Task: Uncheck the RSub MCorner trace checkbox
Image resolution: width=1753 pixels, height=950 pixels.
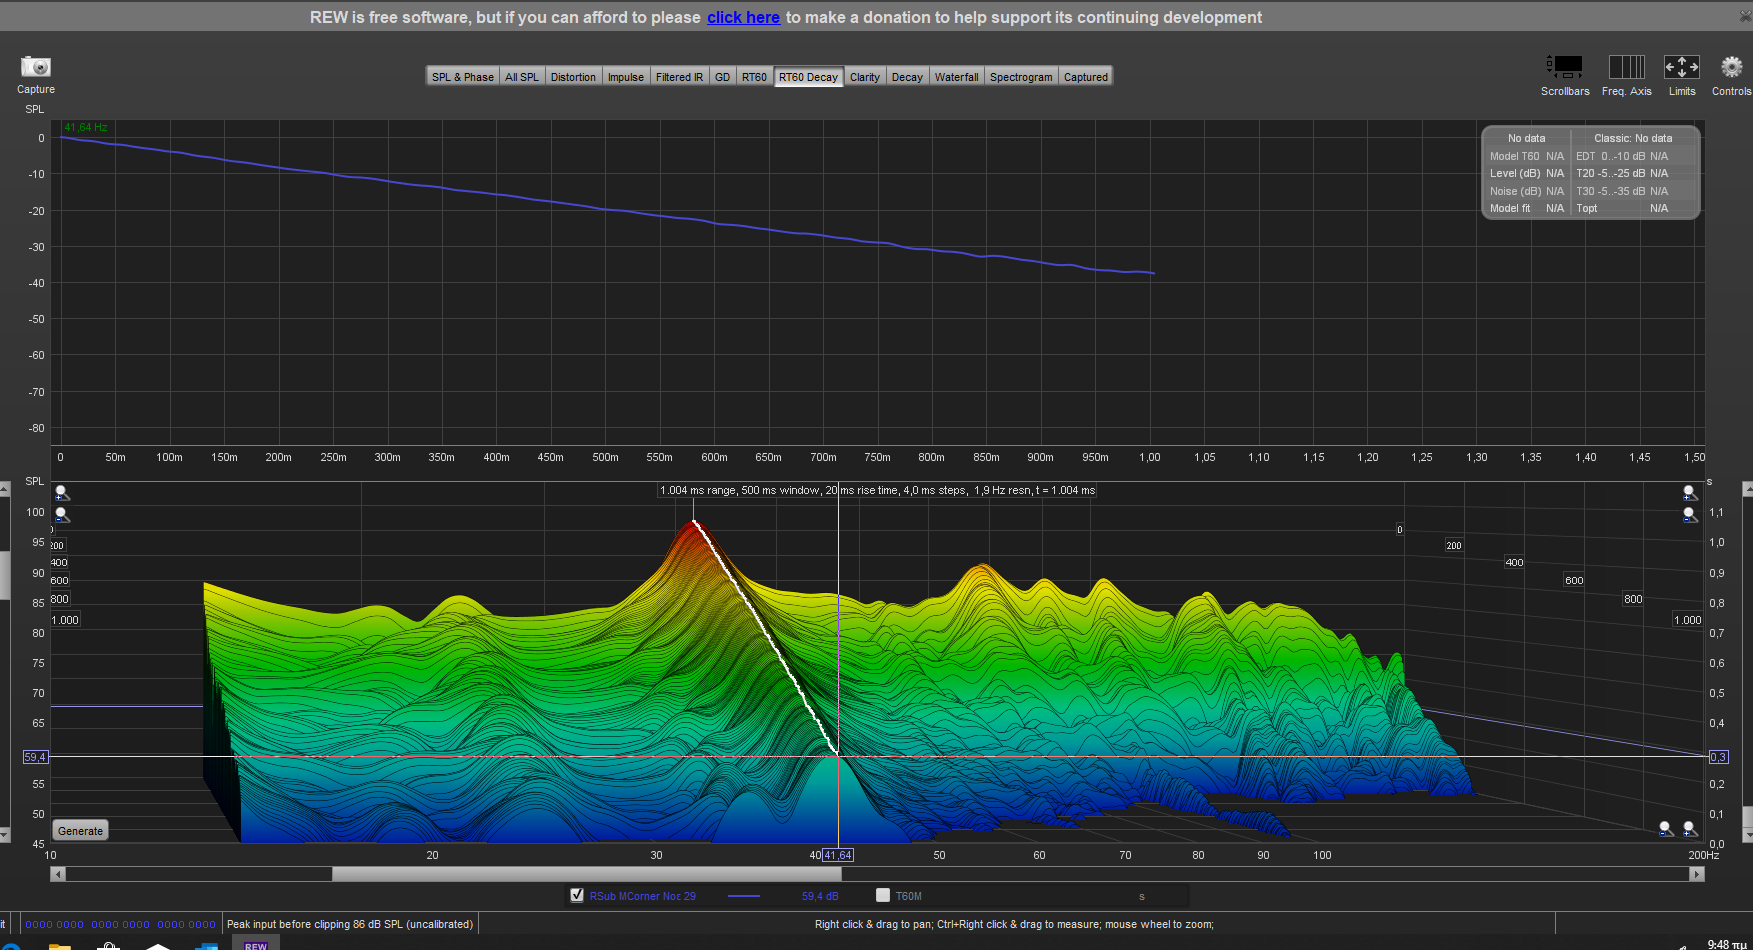Action: pyautogui.click(x=577, y=895)
